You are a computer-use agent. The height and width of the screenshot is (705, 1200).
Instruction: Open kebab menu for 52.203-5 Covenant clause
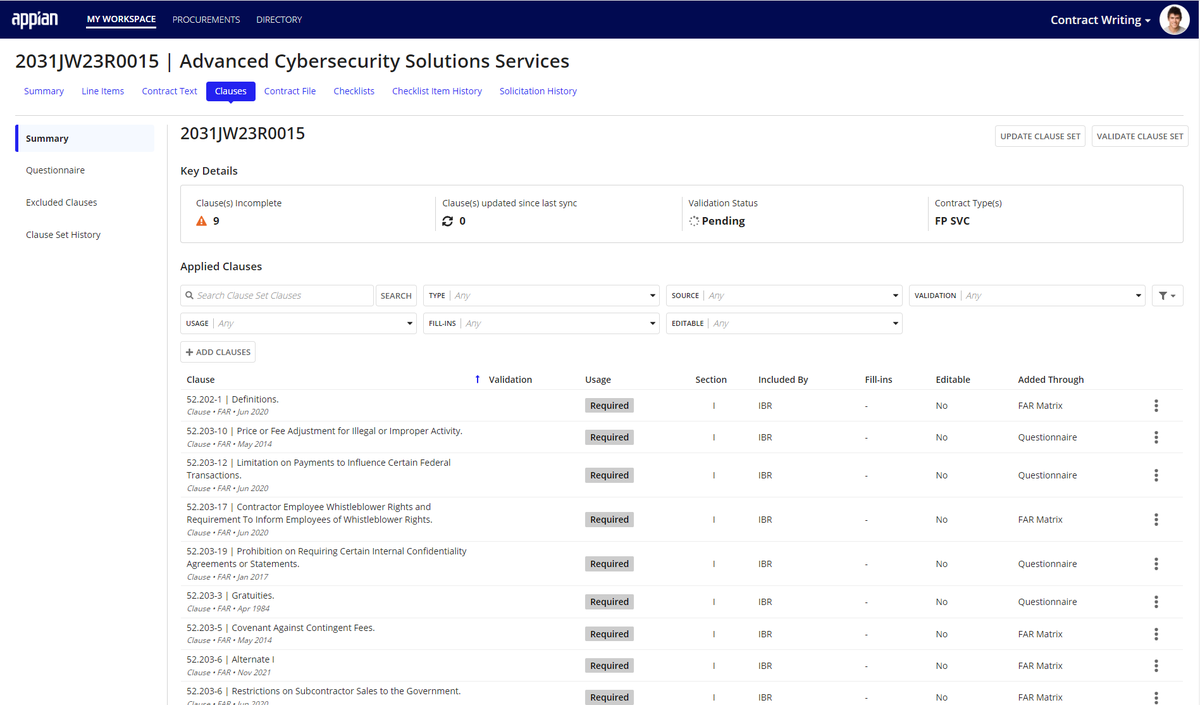[x=1156, y=634]
